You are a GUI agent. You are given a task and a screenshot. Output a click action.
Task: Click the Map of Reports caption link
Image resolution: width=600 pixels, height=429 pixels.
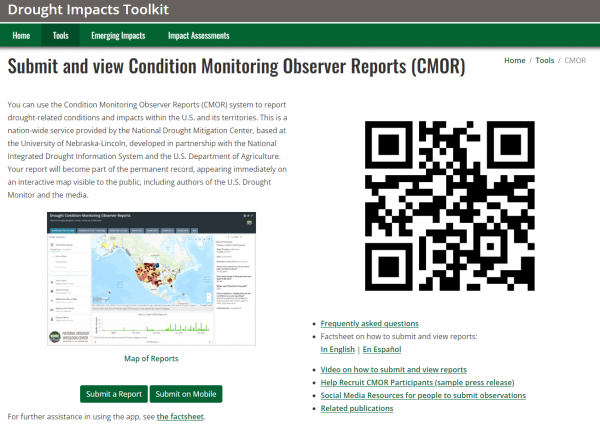coord(151,359)
